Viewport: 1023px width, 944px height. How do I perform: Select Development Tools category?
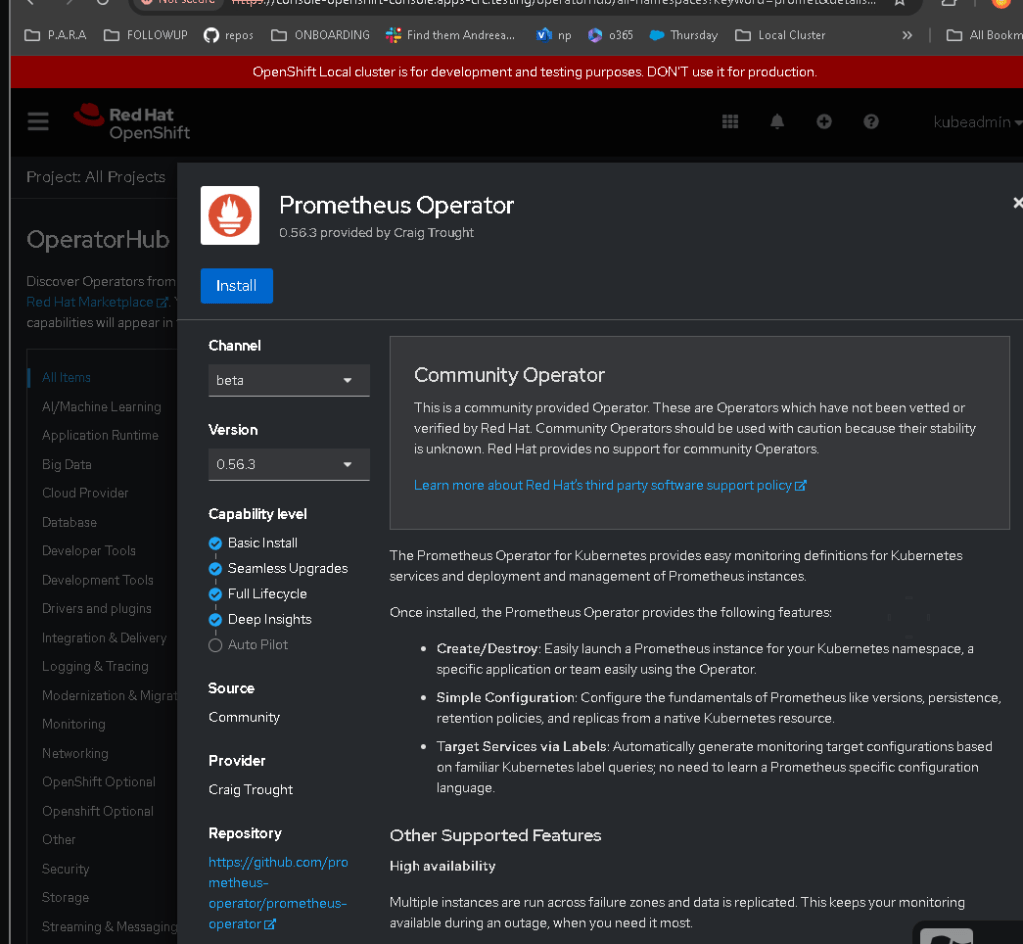(x=97, y=580)
